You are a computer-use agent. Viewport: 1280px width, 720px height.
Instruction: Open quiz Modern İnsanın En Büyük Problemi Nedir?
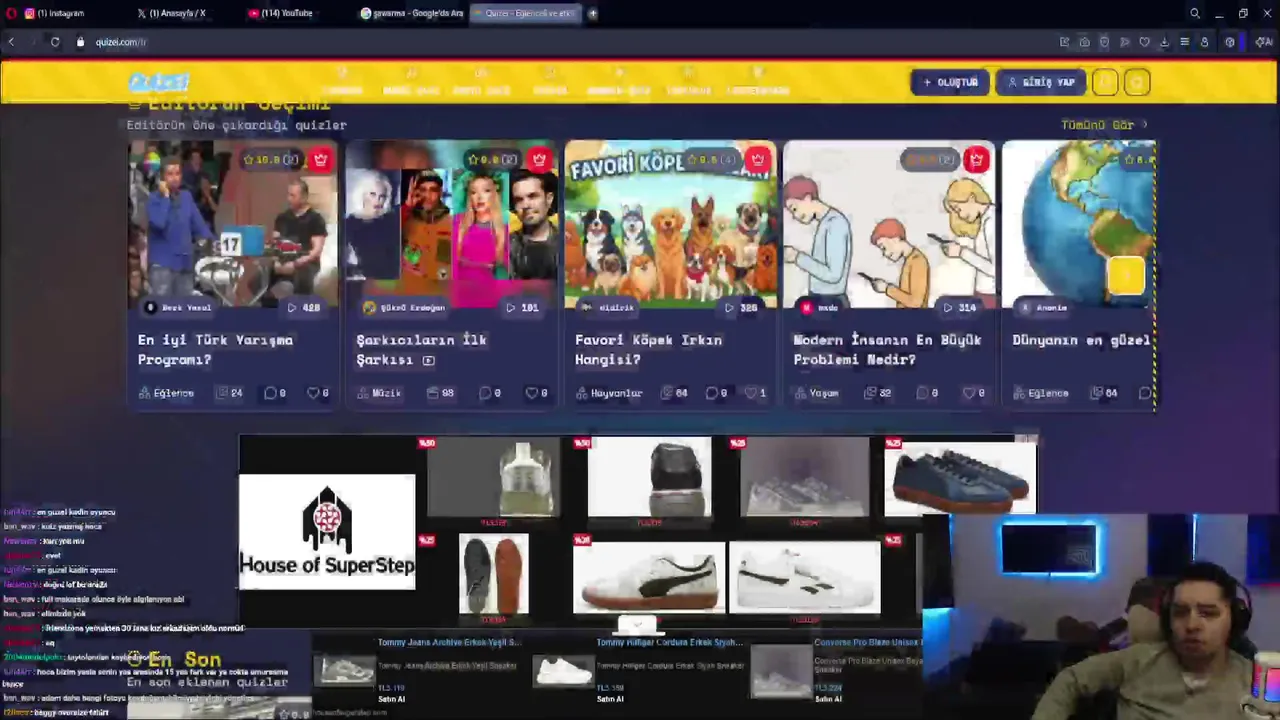(x=887, y=349)
